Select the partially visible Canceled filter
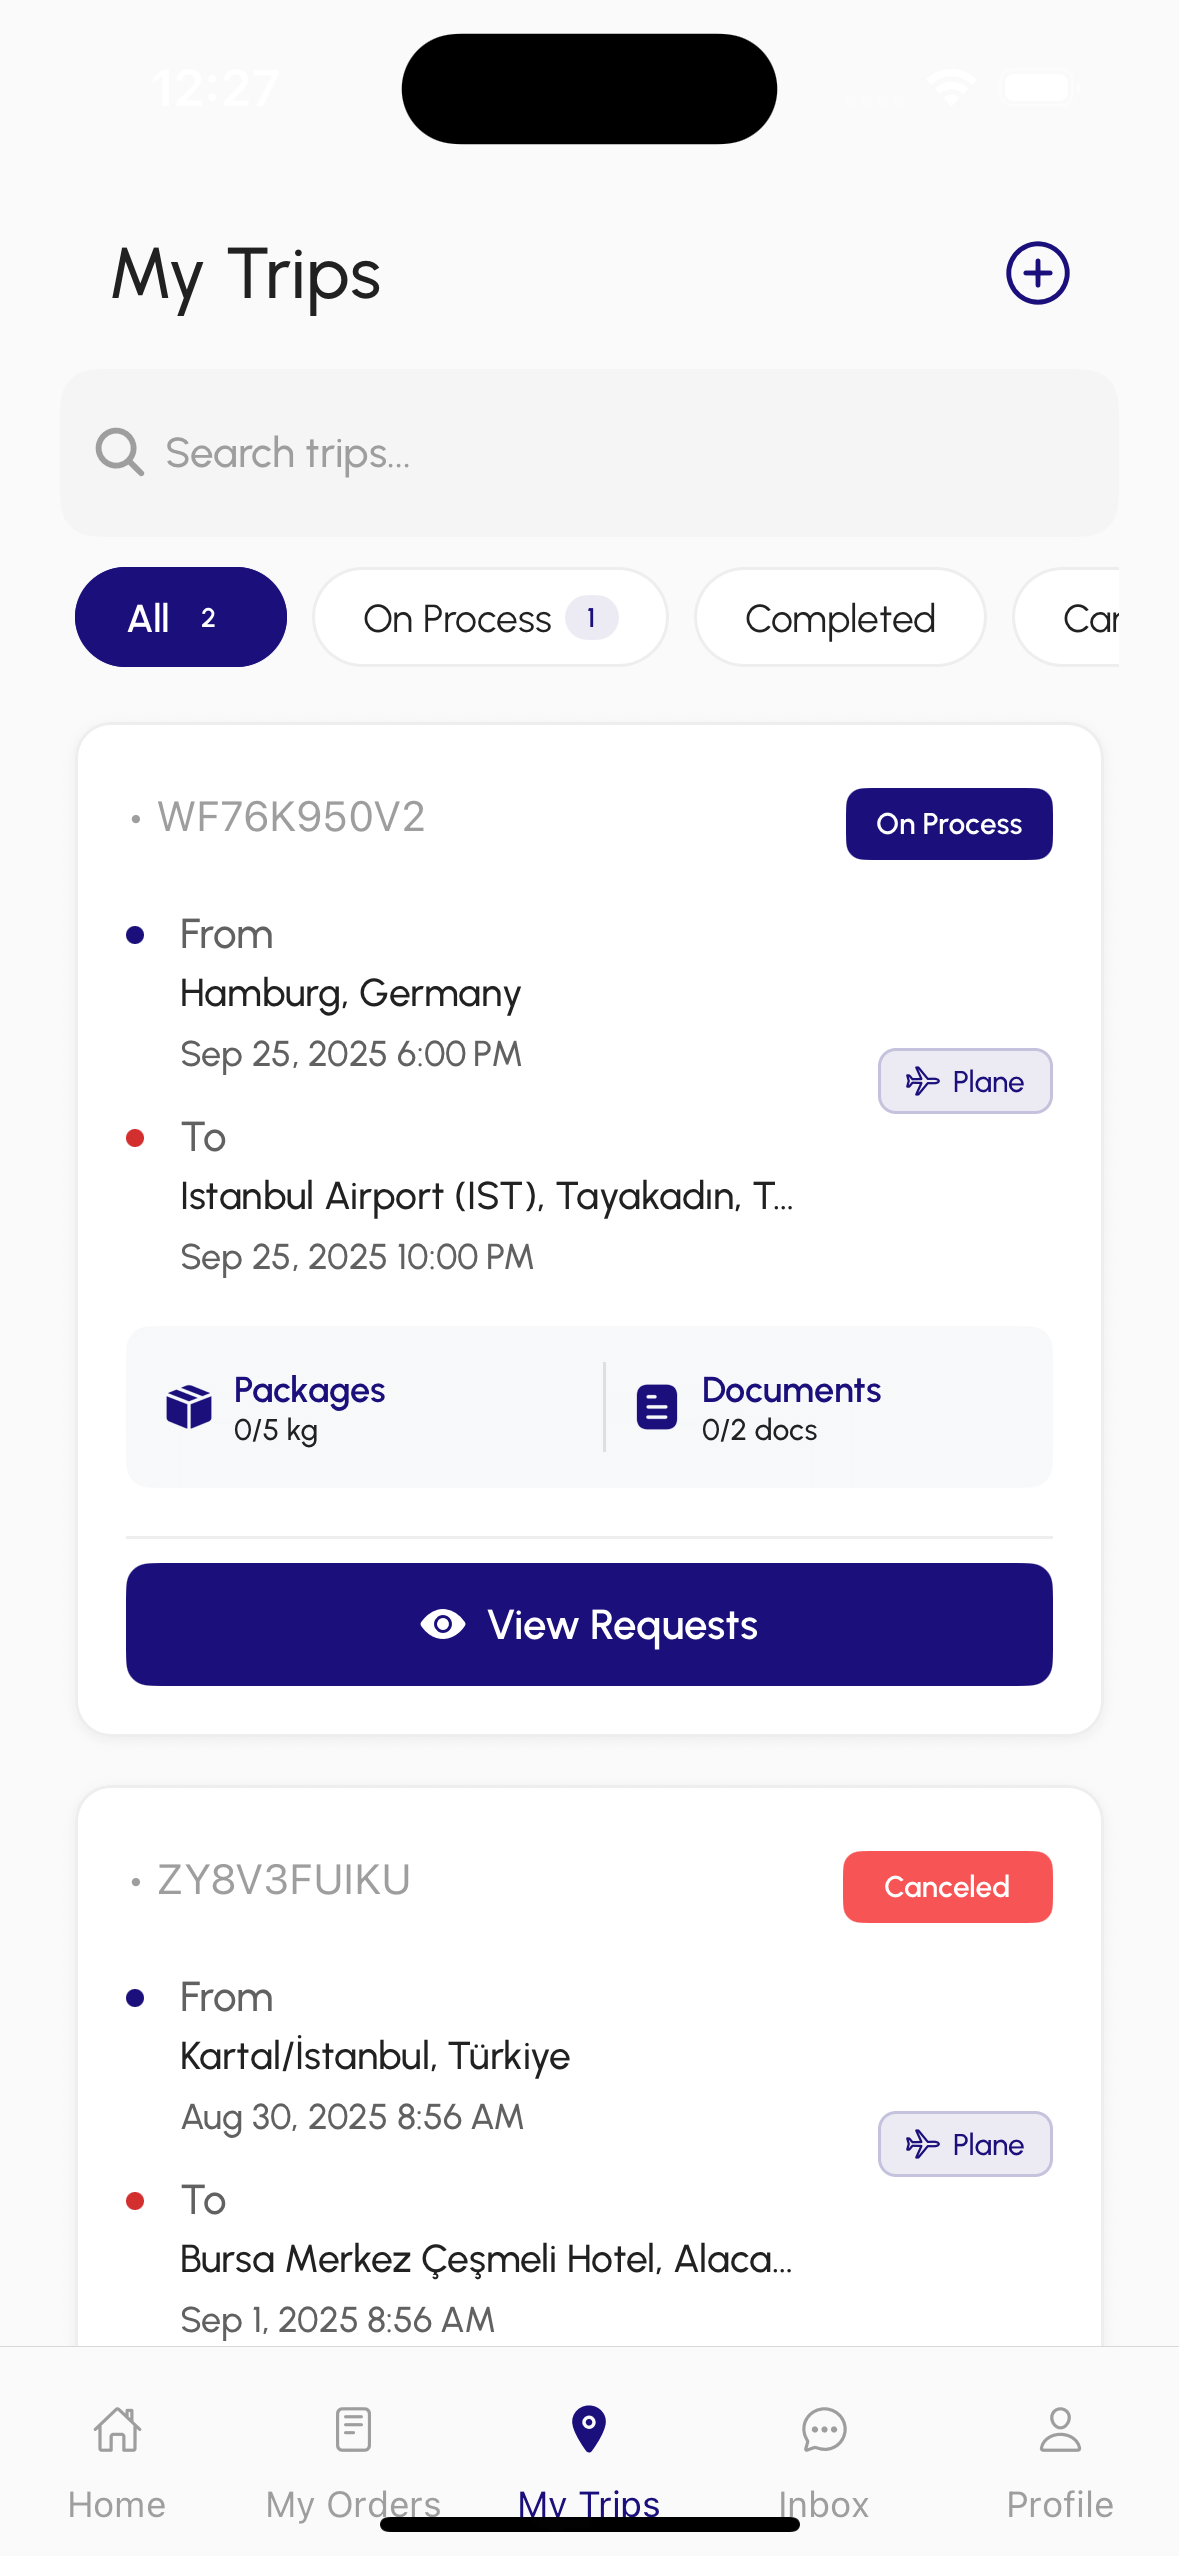The image size is (1179, 2556). point(1080,617)
